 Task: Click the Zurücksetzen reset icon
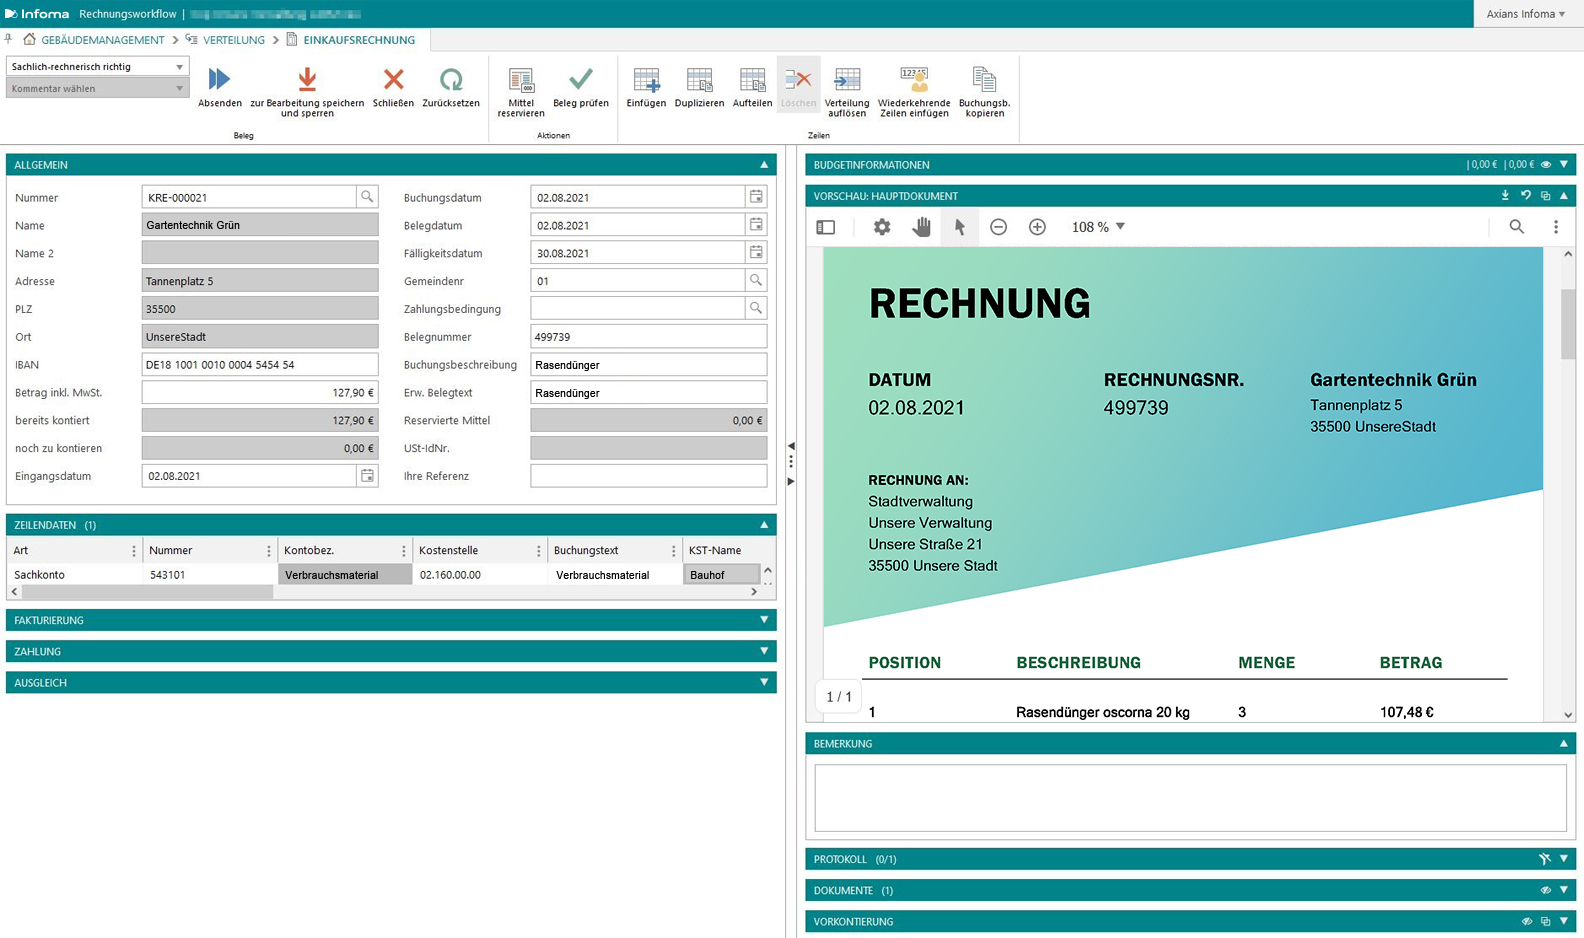pos(451,80)
